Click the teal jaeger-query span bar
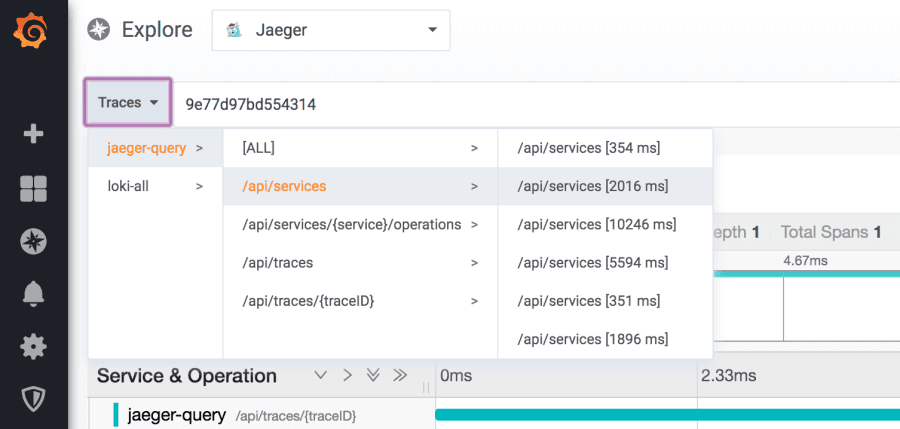Viewport: 900px width, 429px height. (x=660, y=413)
